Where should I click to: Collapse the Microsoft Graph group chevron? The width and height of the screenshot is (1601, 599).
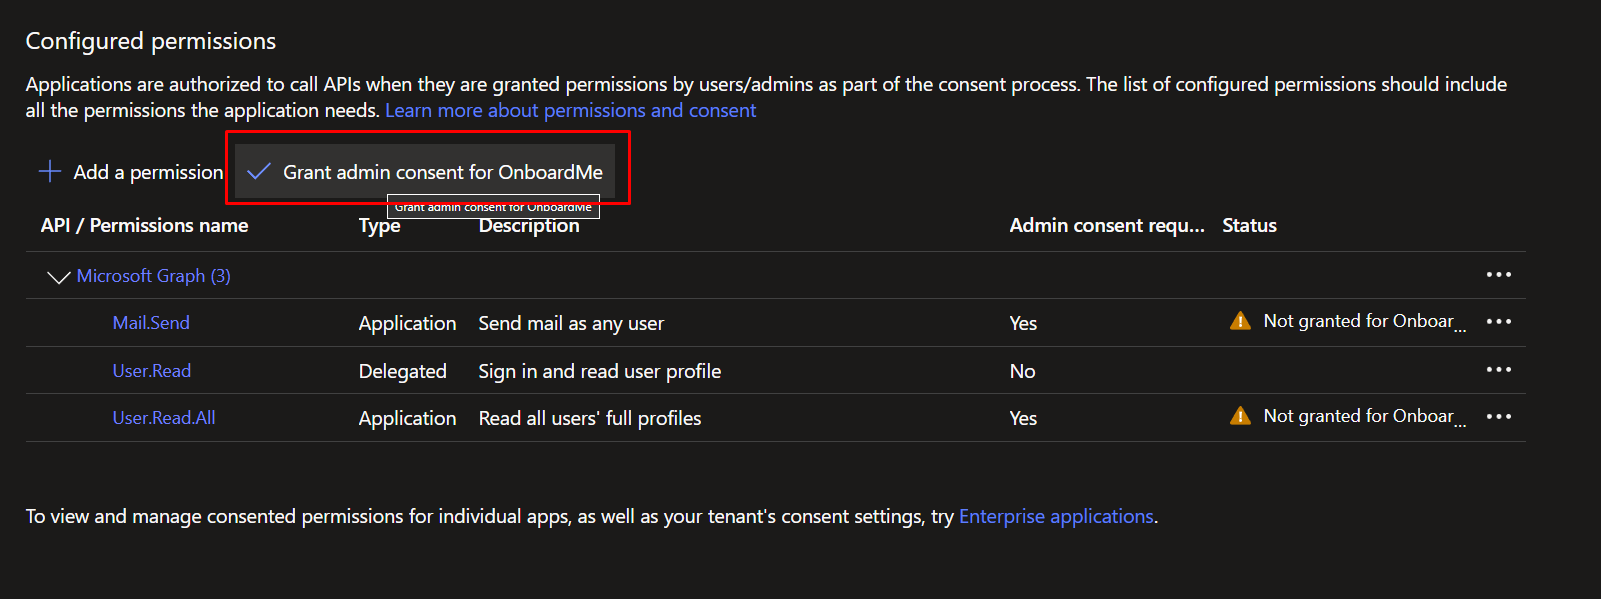[58, 277]
